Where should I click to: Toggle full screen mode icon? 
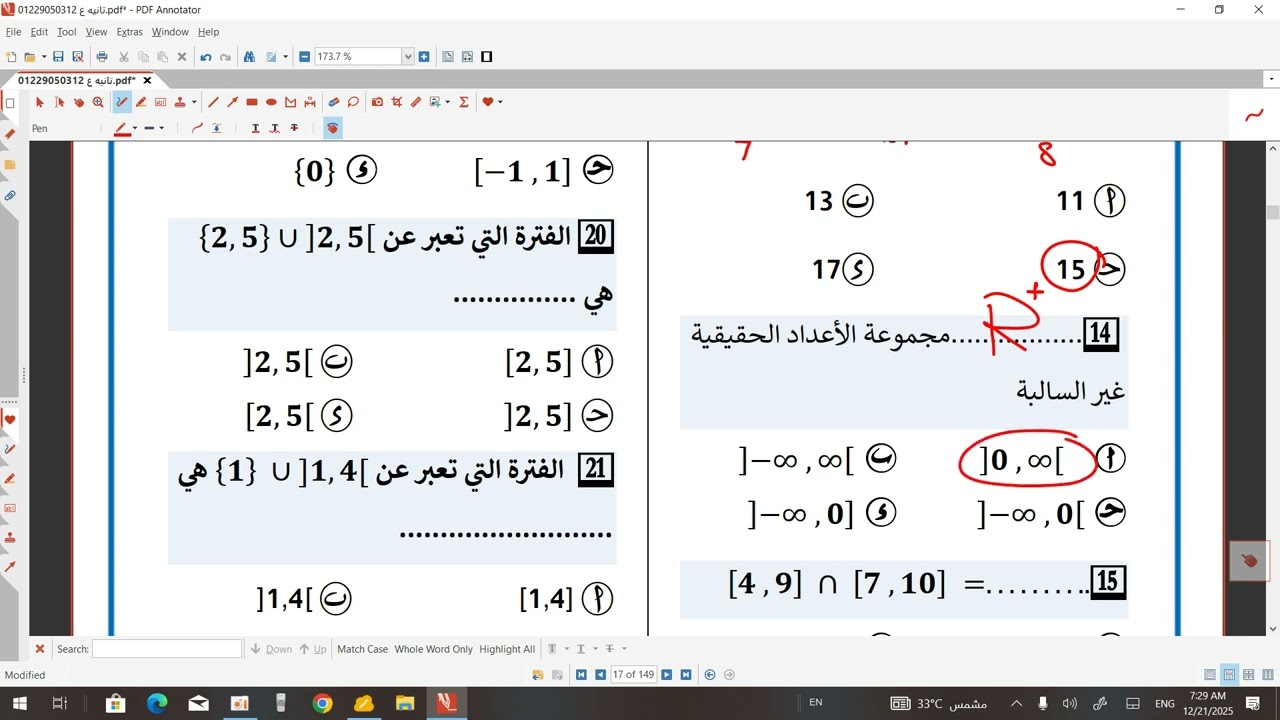tap(487, 57)
